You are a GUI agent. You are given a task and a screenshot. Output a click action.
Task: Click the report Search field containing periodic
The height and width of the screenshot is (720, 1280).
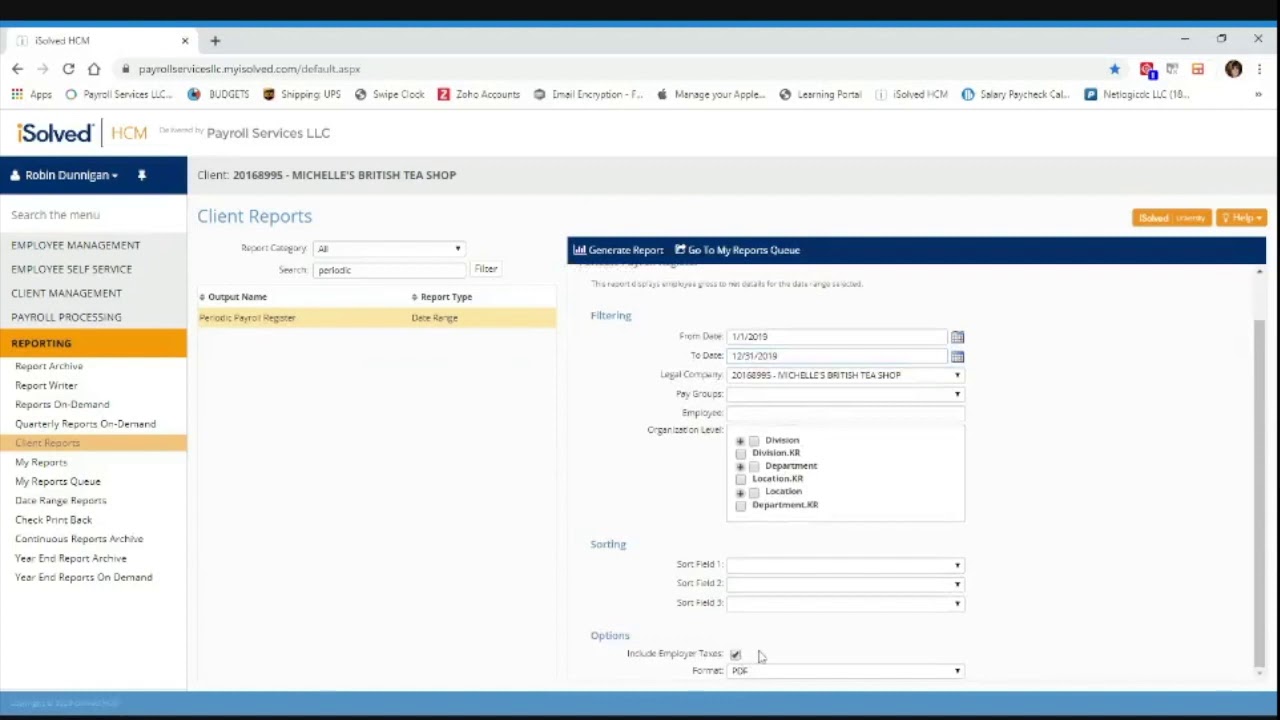coord(390,270)
